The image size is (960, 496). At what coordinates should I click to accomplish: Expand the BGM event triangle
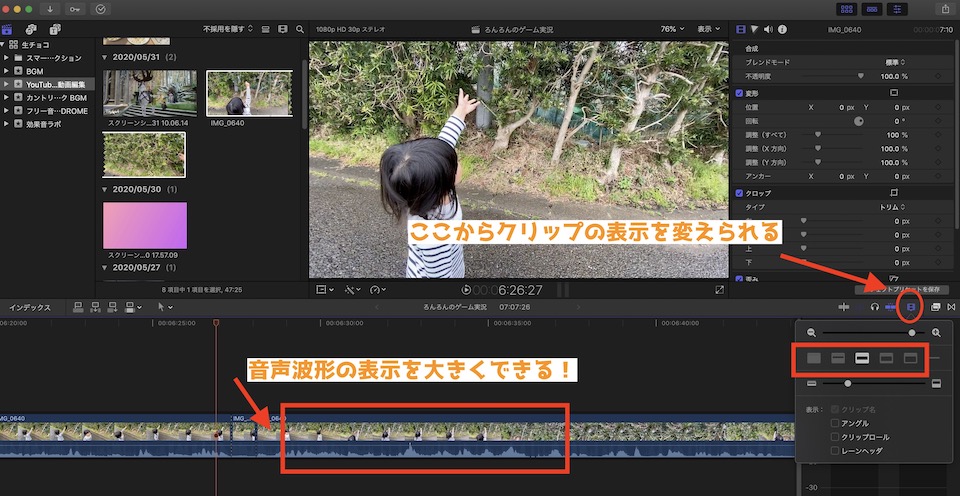pyautogui.click(x=6, y=71)
